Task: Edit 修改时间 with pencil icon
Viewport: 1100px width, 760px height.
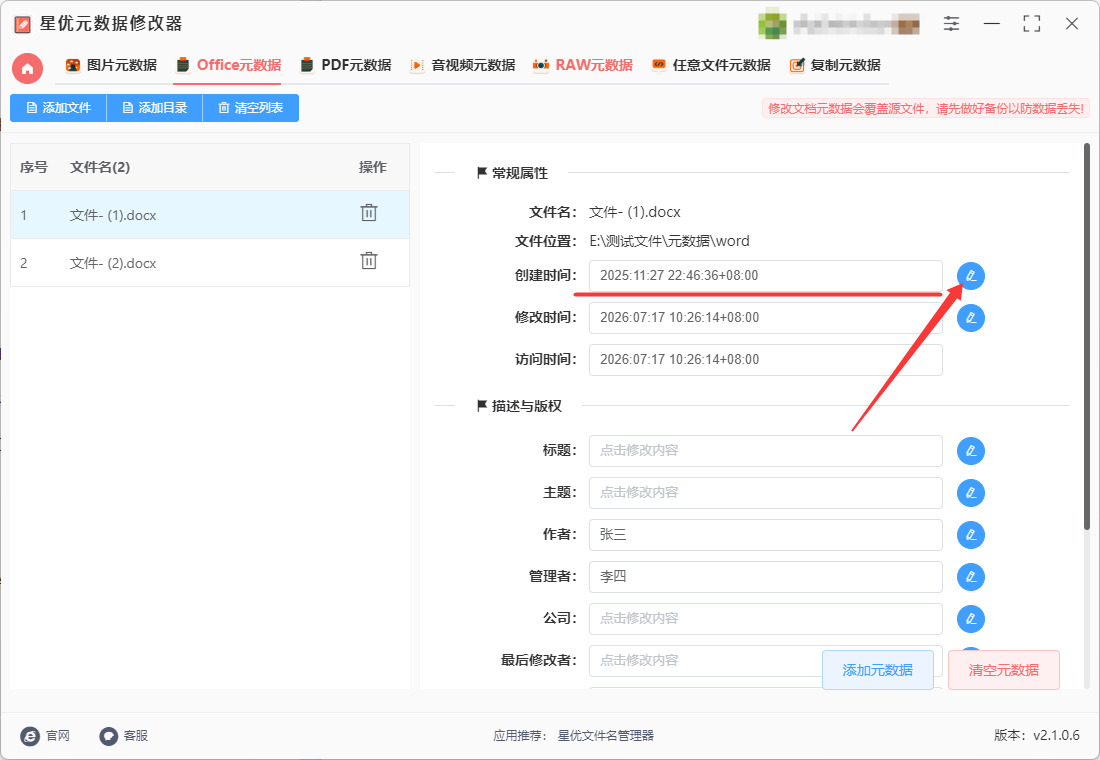Action: 971,318
